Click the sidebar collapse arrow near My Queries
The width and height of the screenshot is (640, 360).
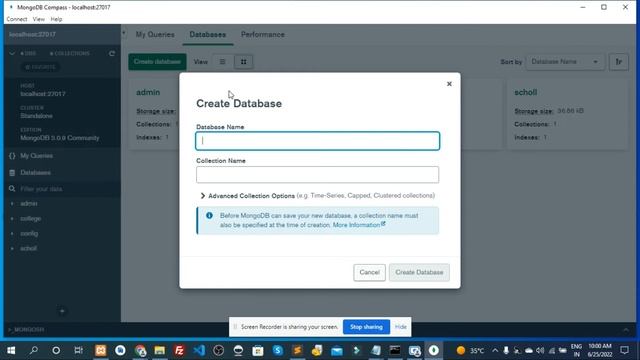(124, 33)
